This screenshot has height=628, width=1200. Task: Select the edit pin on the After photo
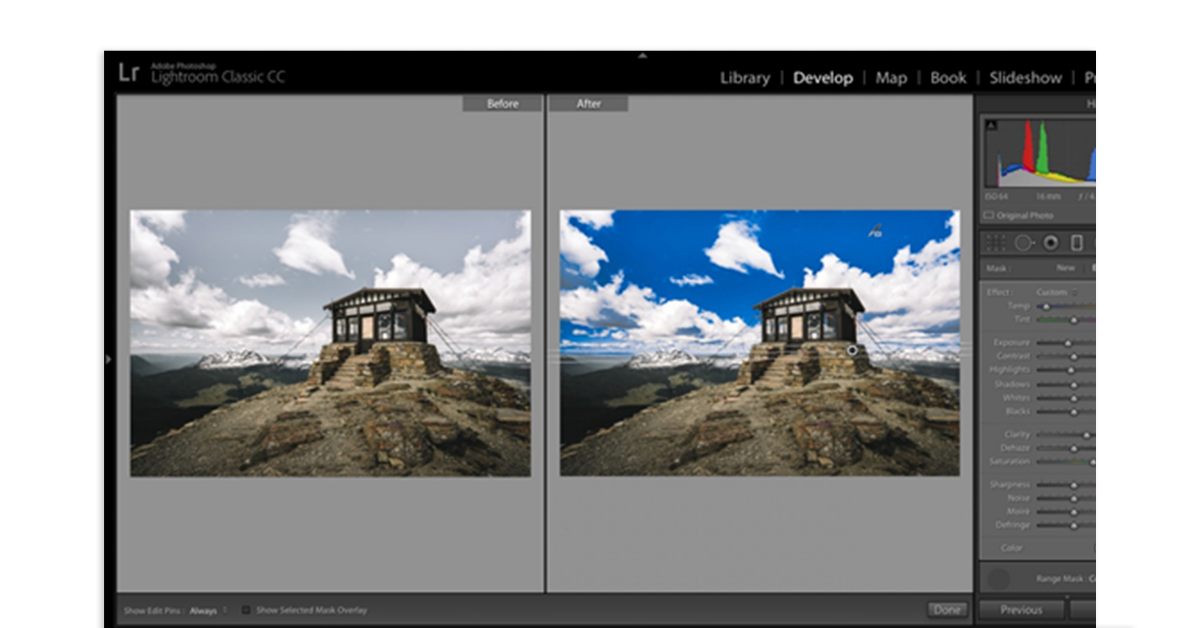[852, 350]
